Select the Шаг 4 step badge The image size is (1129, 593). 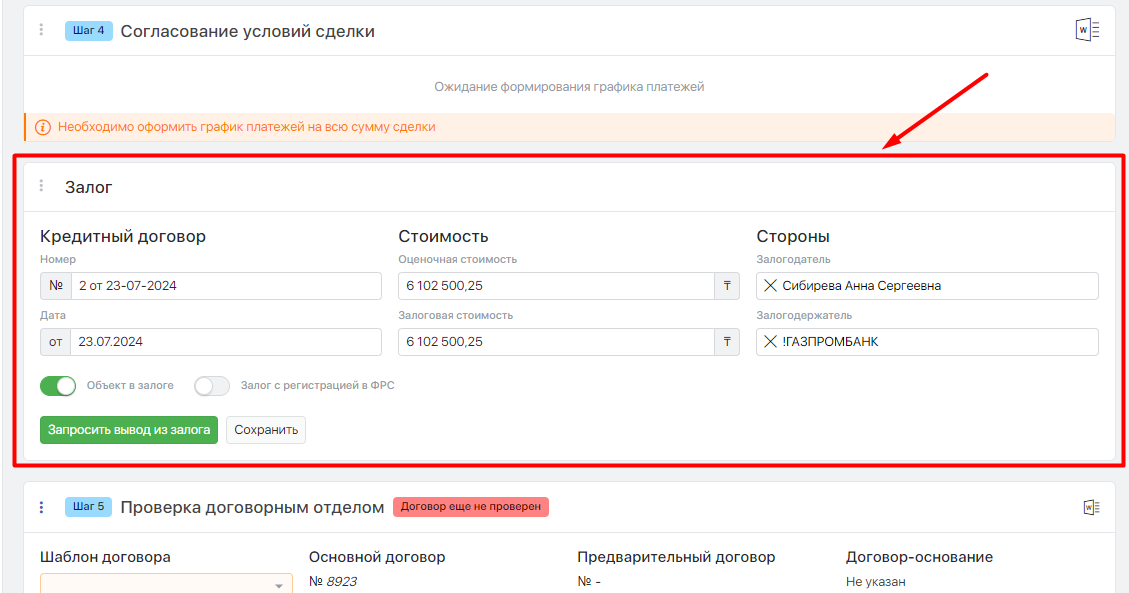89,30
